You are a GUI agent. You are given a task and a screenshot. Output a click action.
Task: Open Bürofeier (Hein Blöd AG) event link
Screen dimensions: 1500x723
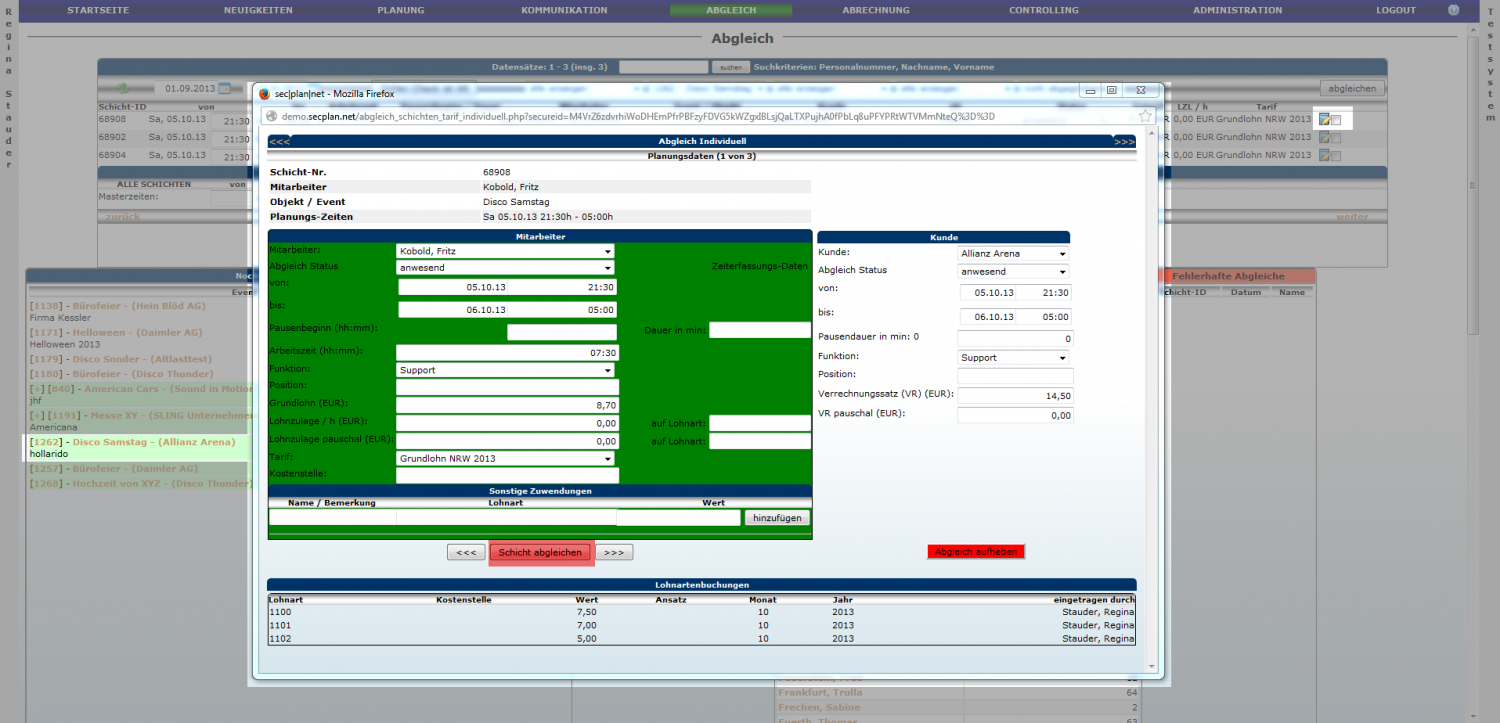coord(139,304)
